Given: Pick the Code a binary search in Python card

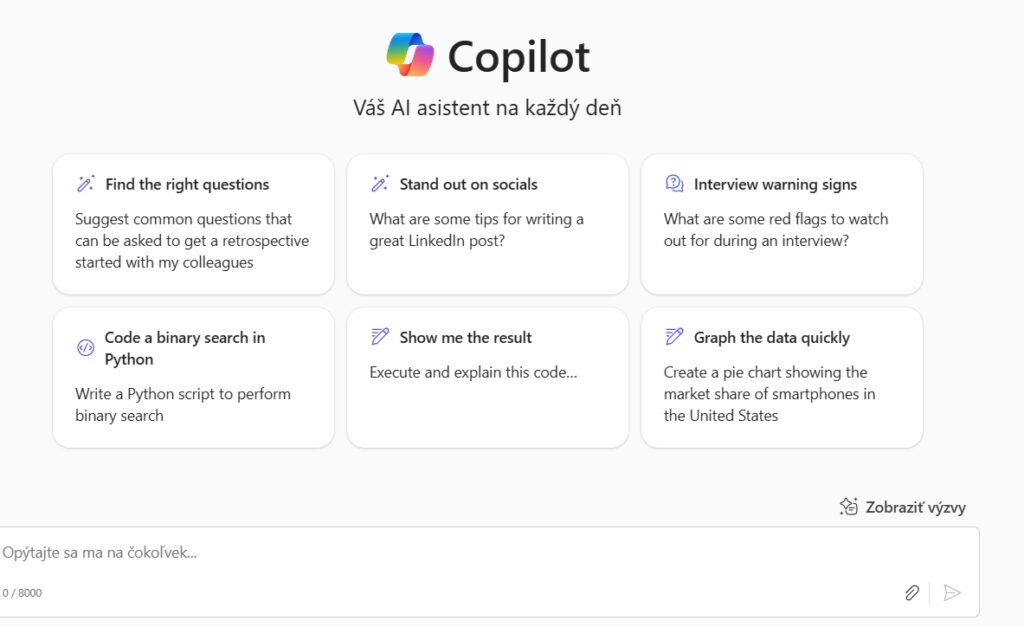Looking at the screenshot, I should pos(193,378).
